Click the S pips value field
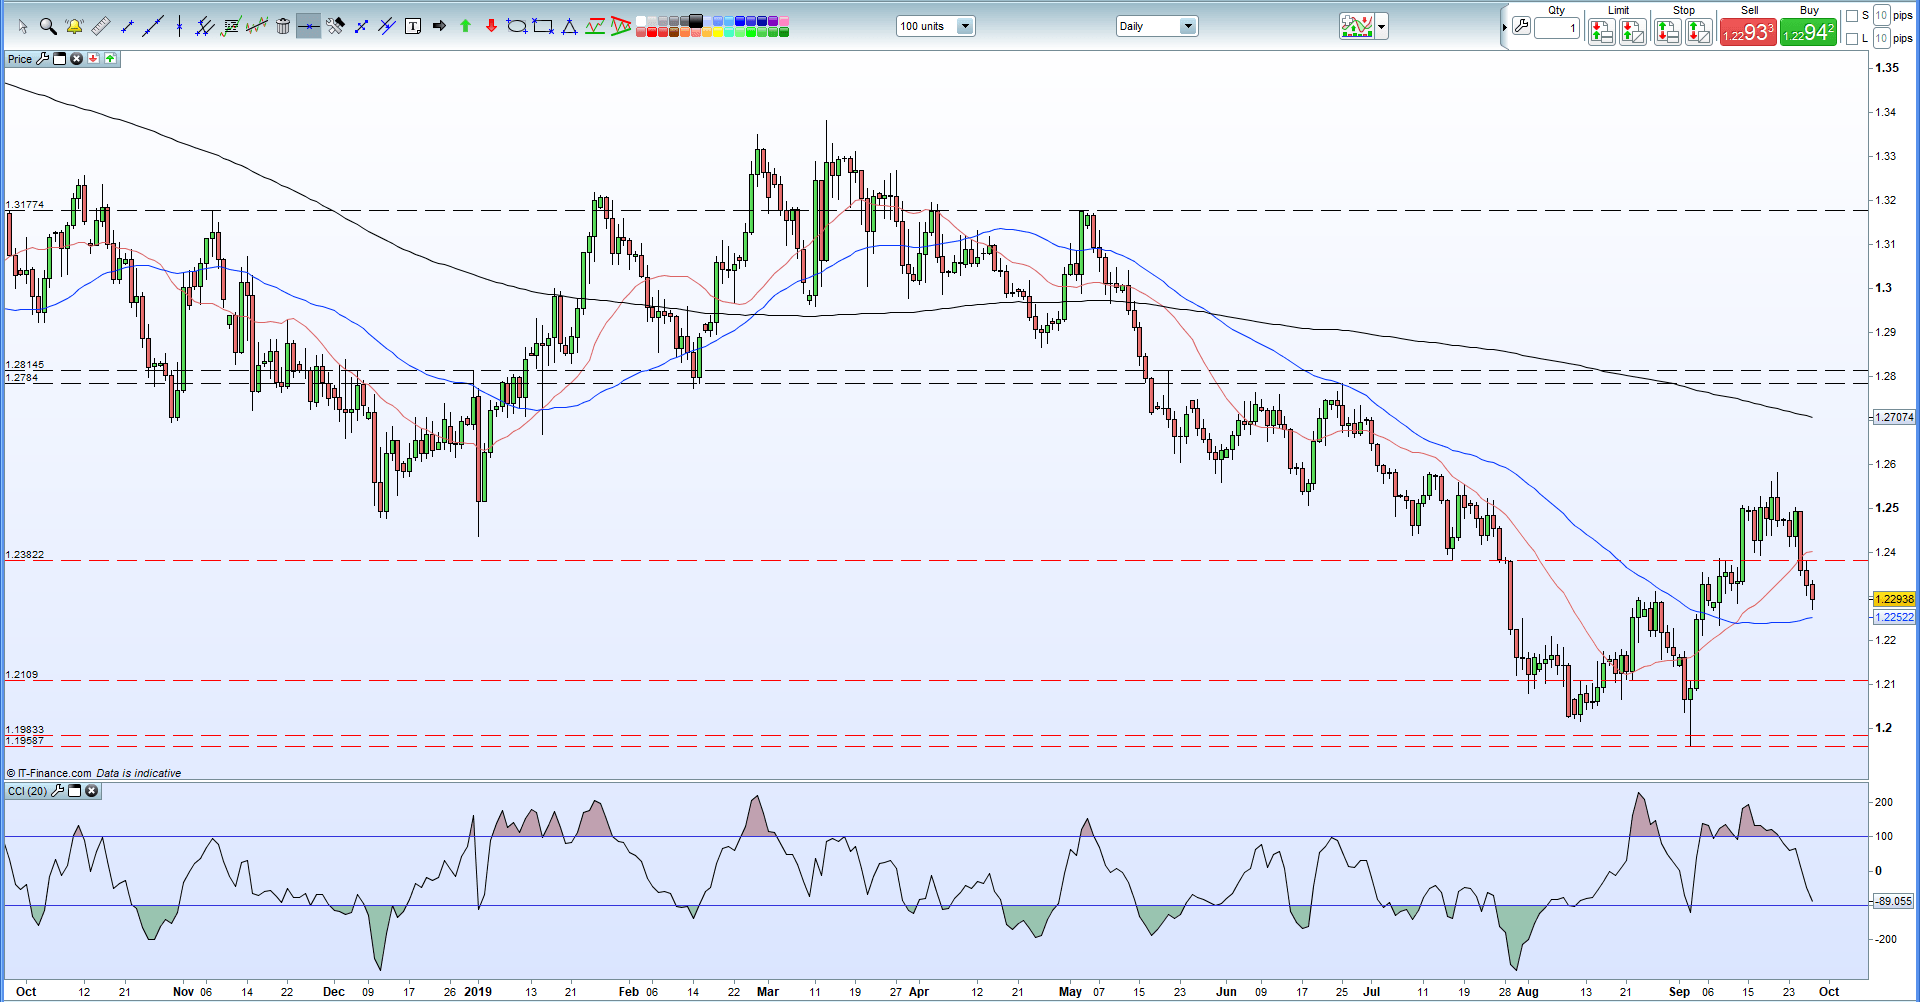Screen dimensions: 1920x1002 (1881, 15)
